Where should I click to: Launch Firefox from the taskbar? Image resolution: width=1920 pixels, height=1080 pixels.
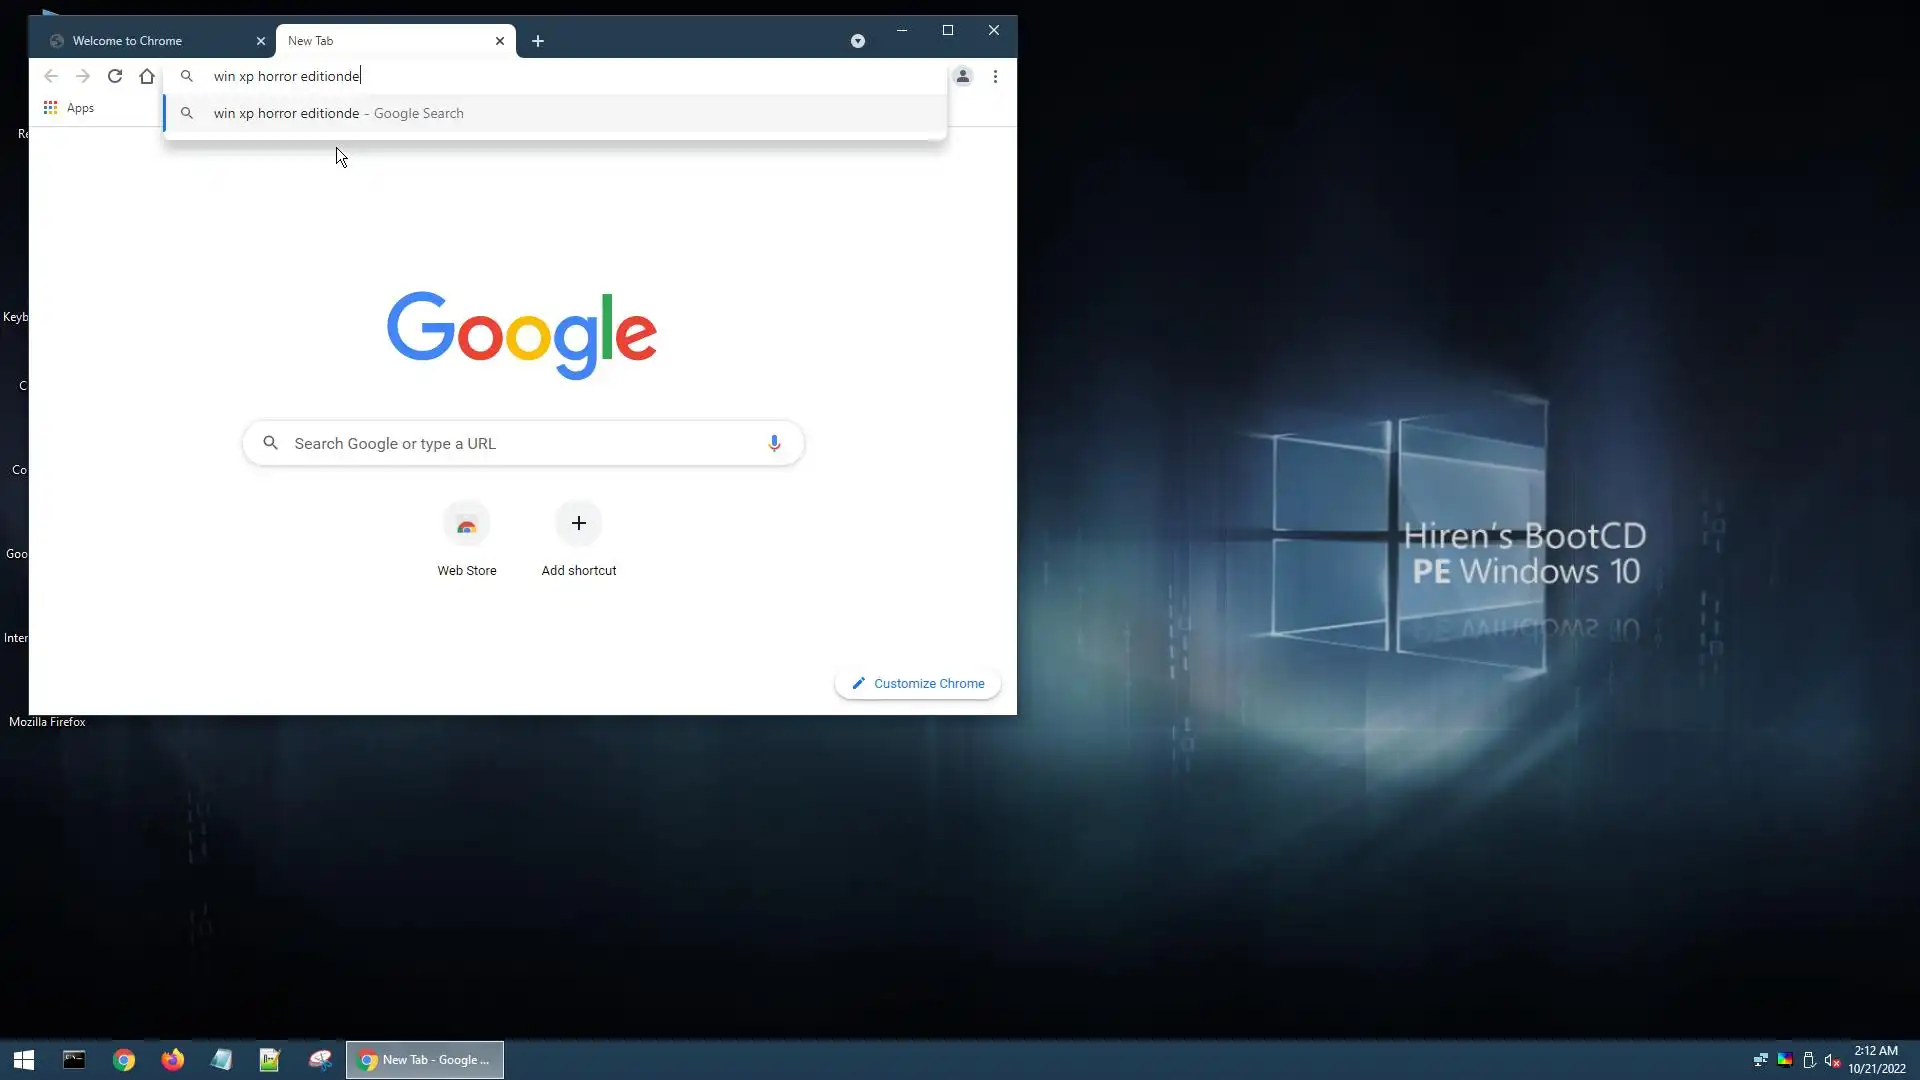172,1060
